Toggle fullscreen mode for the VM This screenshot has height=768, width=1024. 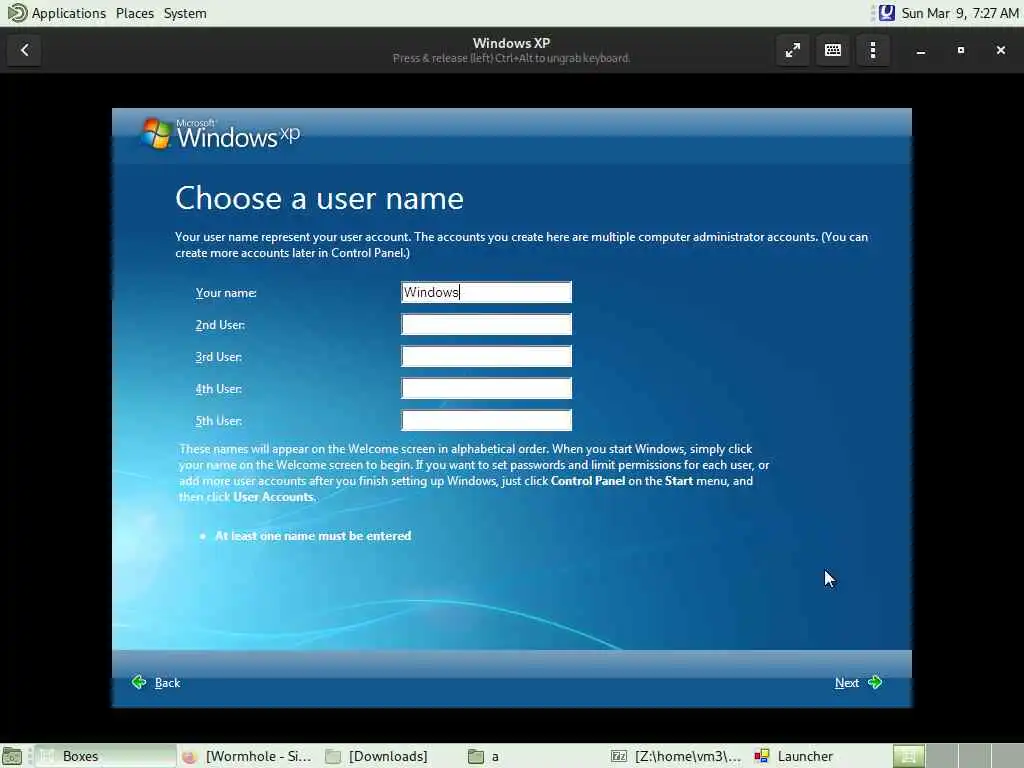click(x=793, y=50)
